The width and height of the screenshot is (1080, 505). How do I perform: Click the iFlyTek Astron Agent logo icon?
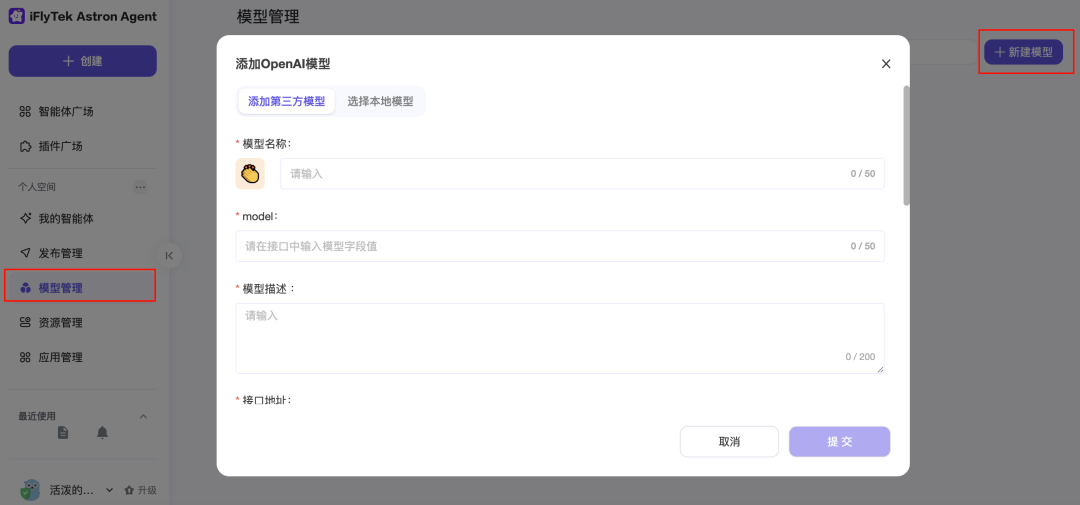(17, 17)
